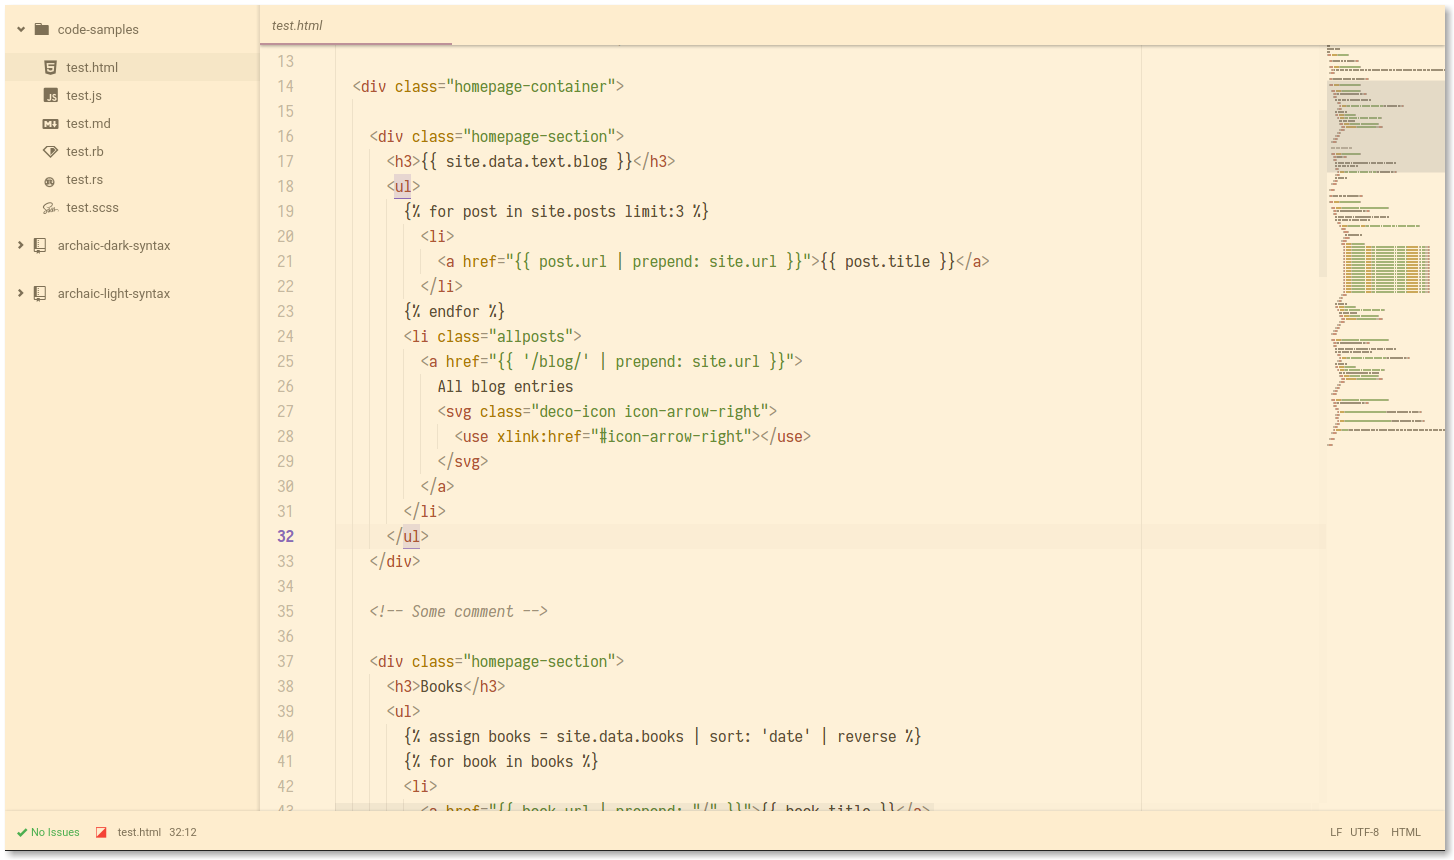Open test.rb in the tree
Screen dimensions: 1454x860
[85, 151]
